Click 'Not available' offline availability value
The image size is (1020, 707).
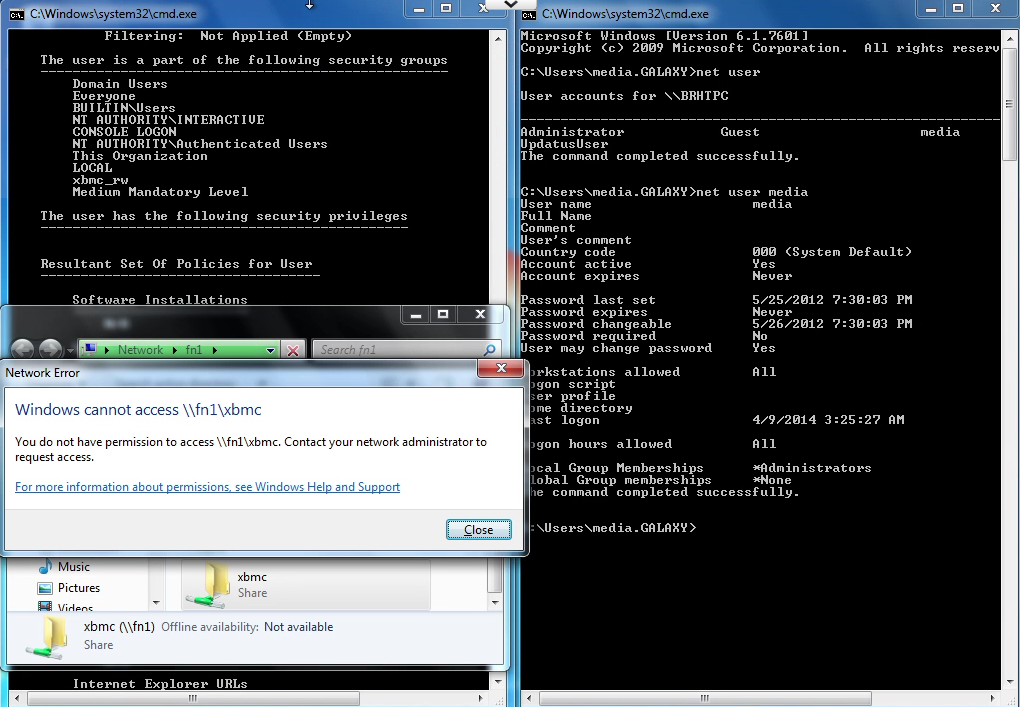[299, 627]
